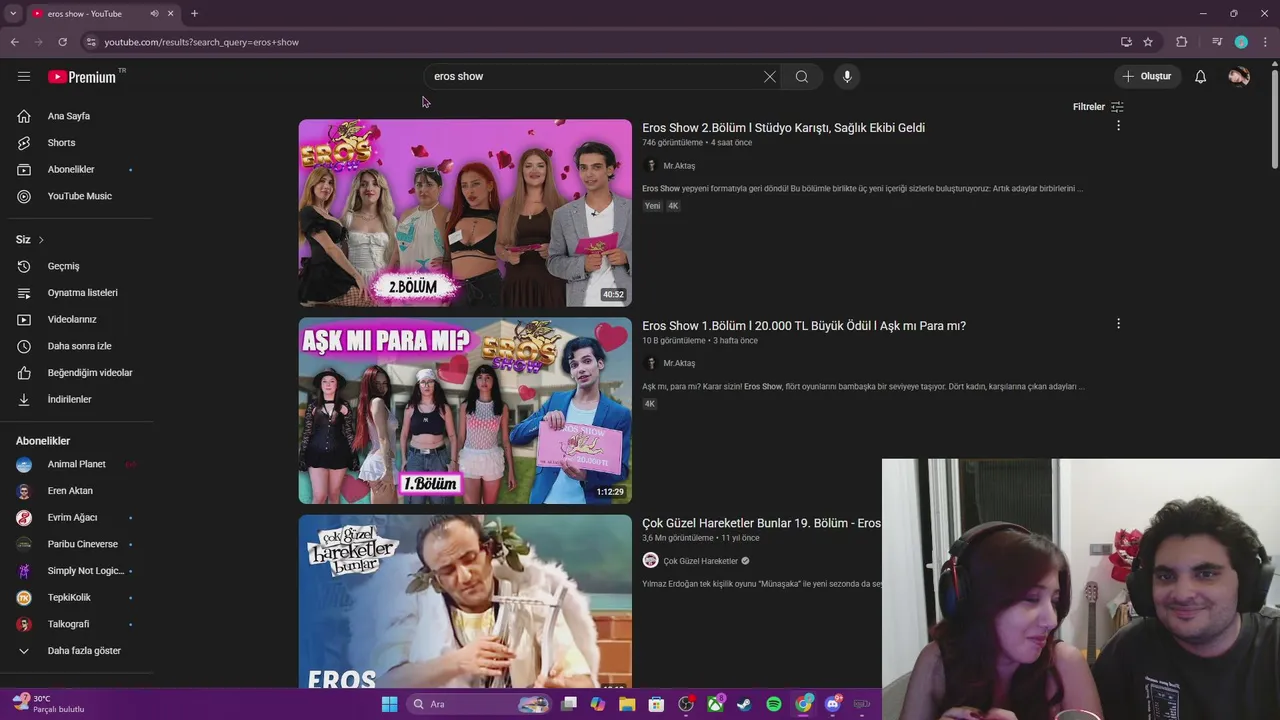
Task: Open Chrome three-dot menu
Action: click(1265, 42)
